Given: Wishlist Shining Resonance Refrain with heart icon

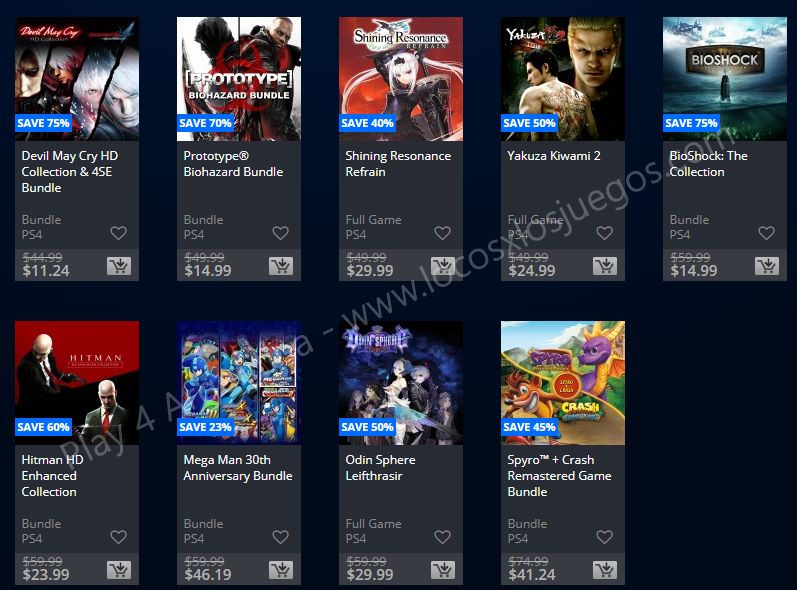Looking at the screenshot, I should (x=443, y=233).
